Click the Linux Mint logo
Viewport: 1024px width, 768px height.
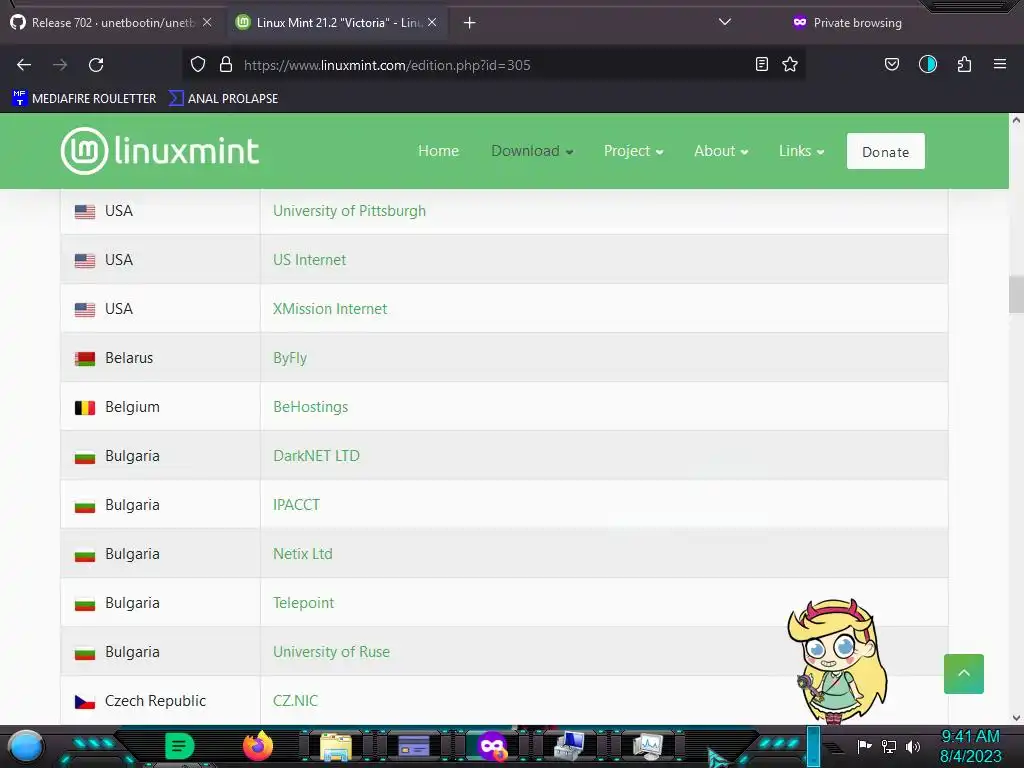point(160,151)
